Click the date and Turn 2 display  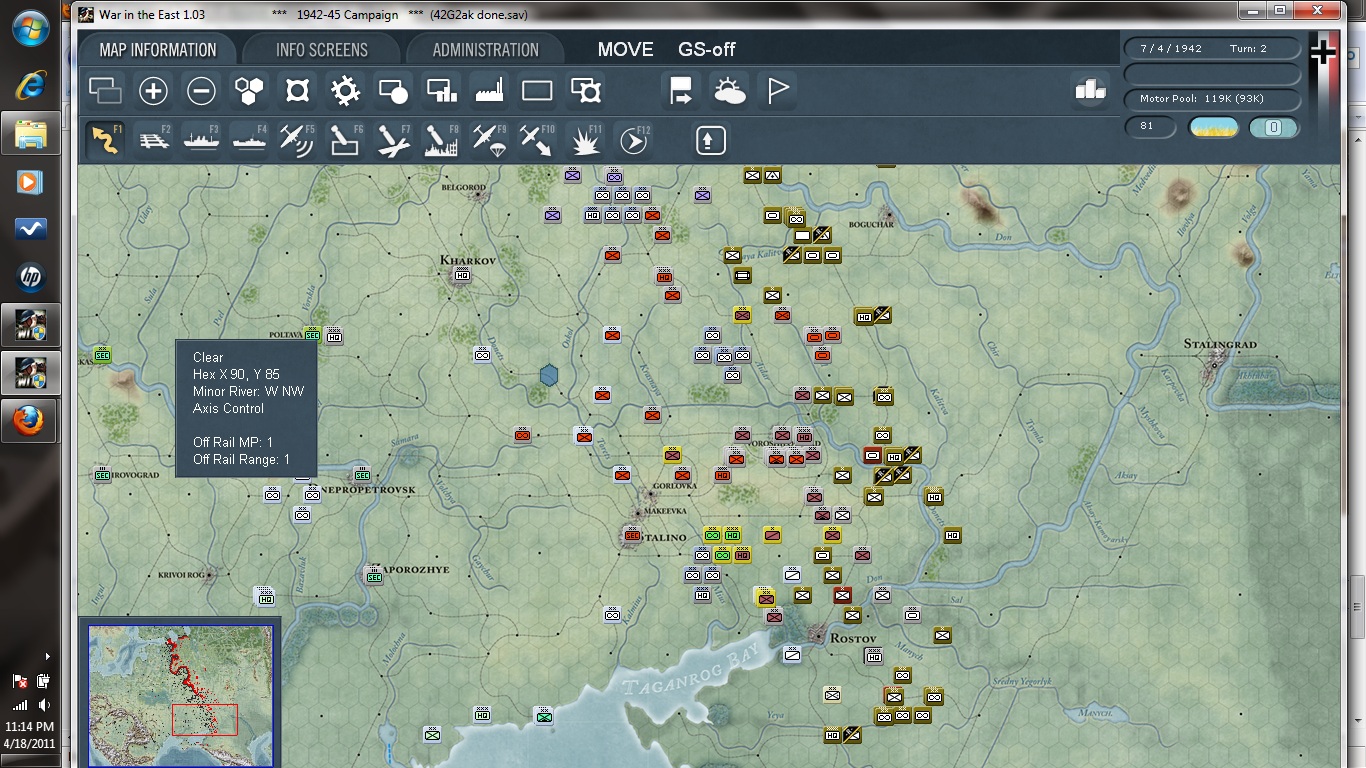click(1213, 49)
